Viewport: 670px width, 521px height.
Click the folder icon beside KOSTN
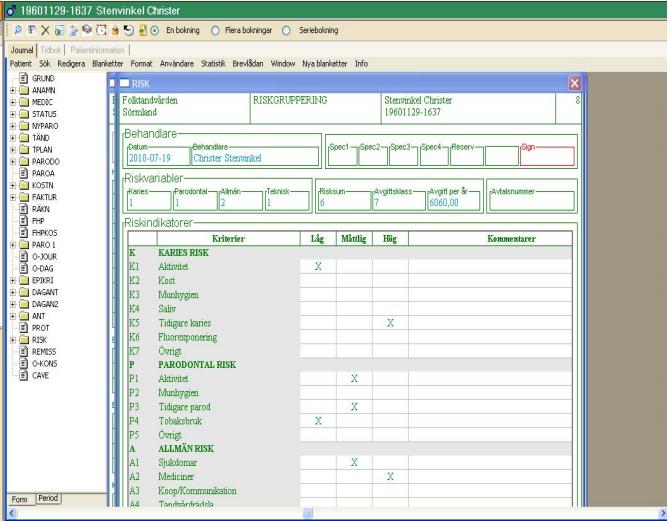pos(24,185)
